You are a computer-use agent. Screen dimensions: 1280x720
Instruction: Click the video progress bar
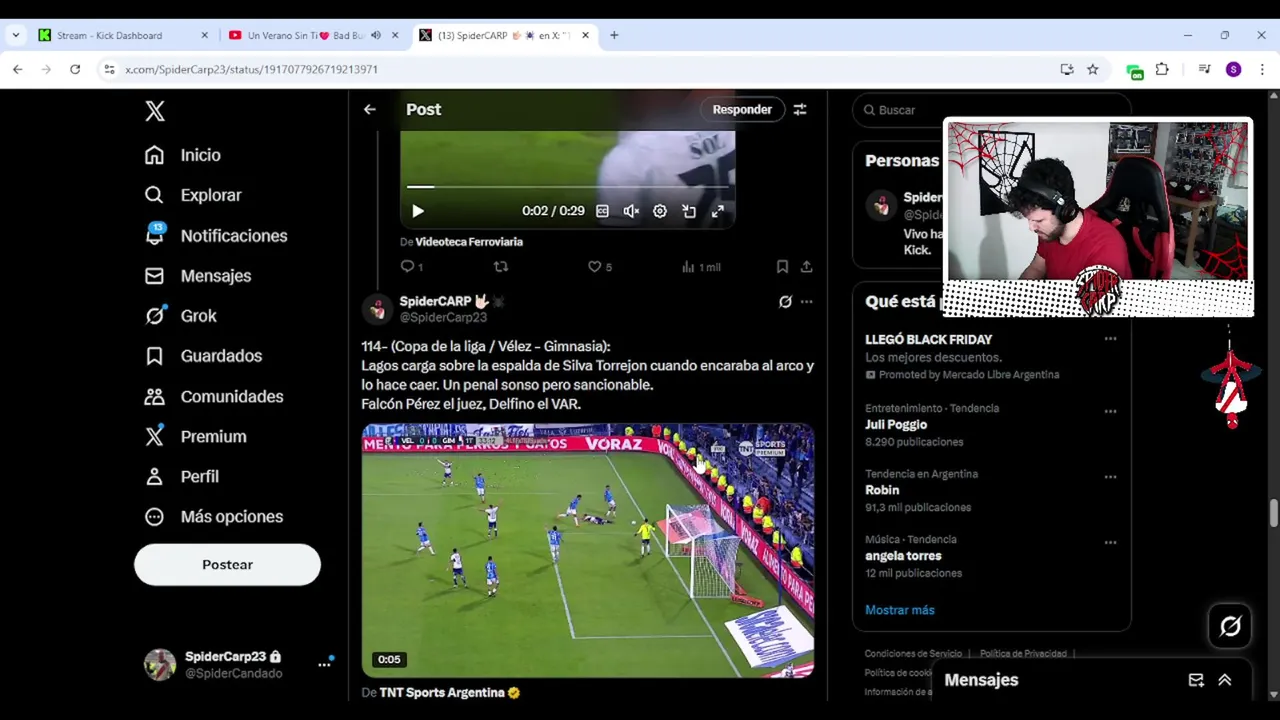pyautogui.click(x=567, y=187)
